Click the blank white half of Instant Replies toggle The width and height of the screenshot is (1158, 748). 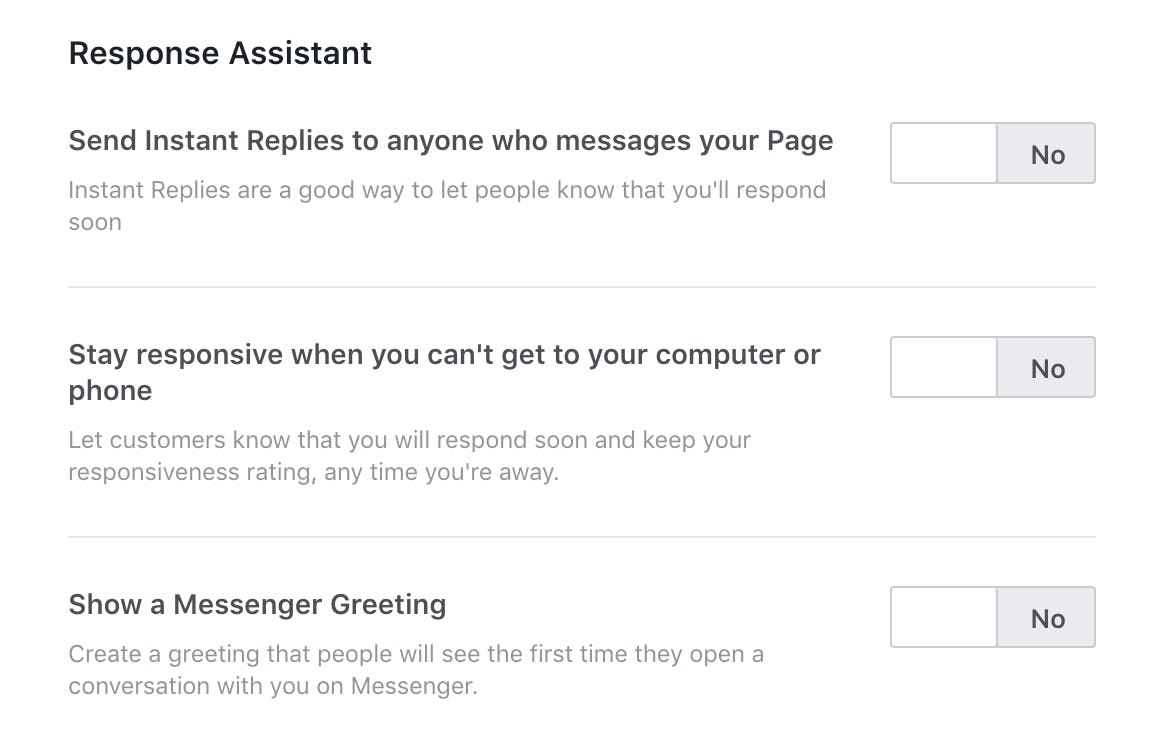[943, 153]
